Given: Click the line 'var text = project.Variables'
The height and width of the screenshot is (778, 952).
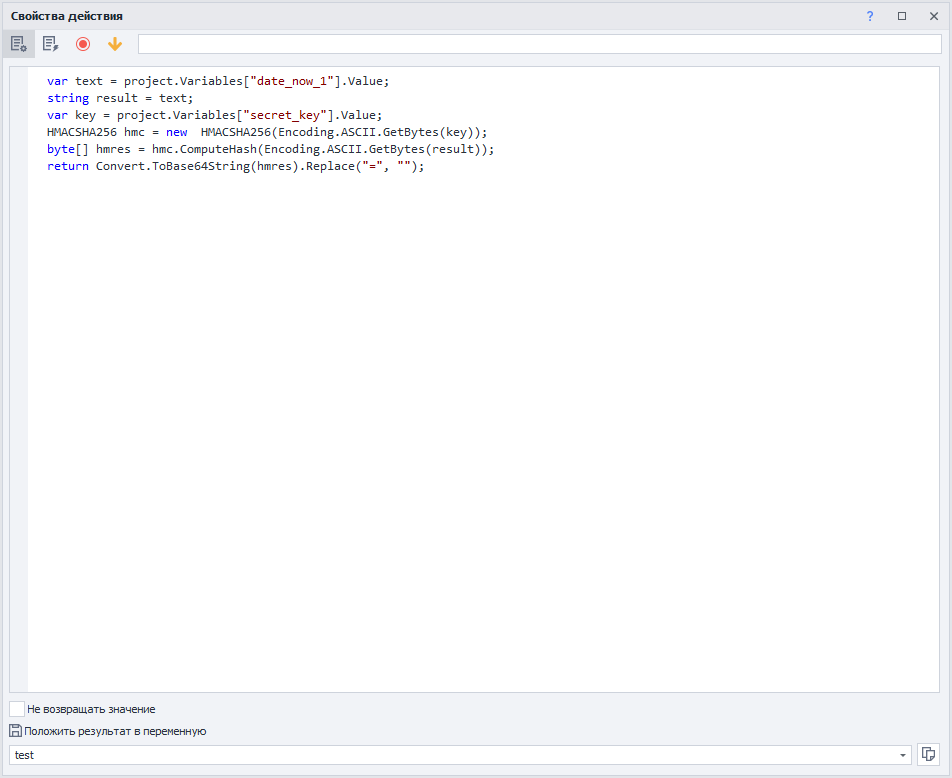Looking at the screenshot, I should (x=218, y=81).
